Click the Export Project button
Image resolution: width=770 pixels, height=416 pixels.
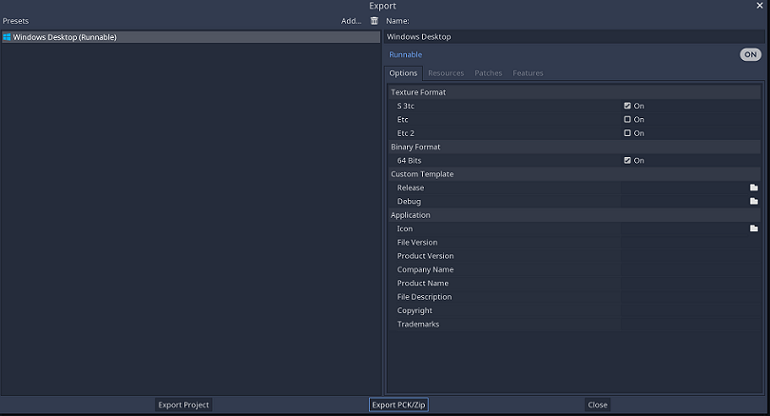(x=184, y=405)
